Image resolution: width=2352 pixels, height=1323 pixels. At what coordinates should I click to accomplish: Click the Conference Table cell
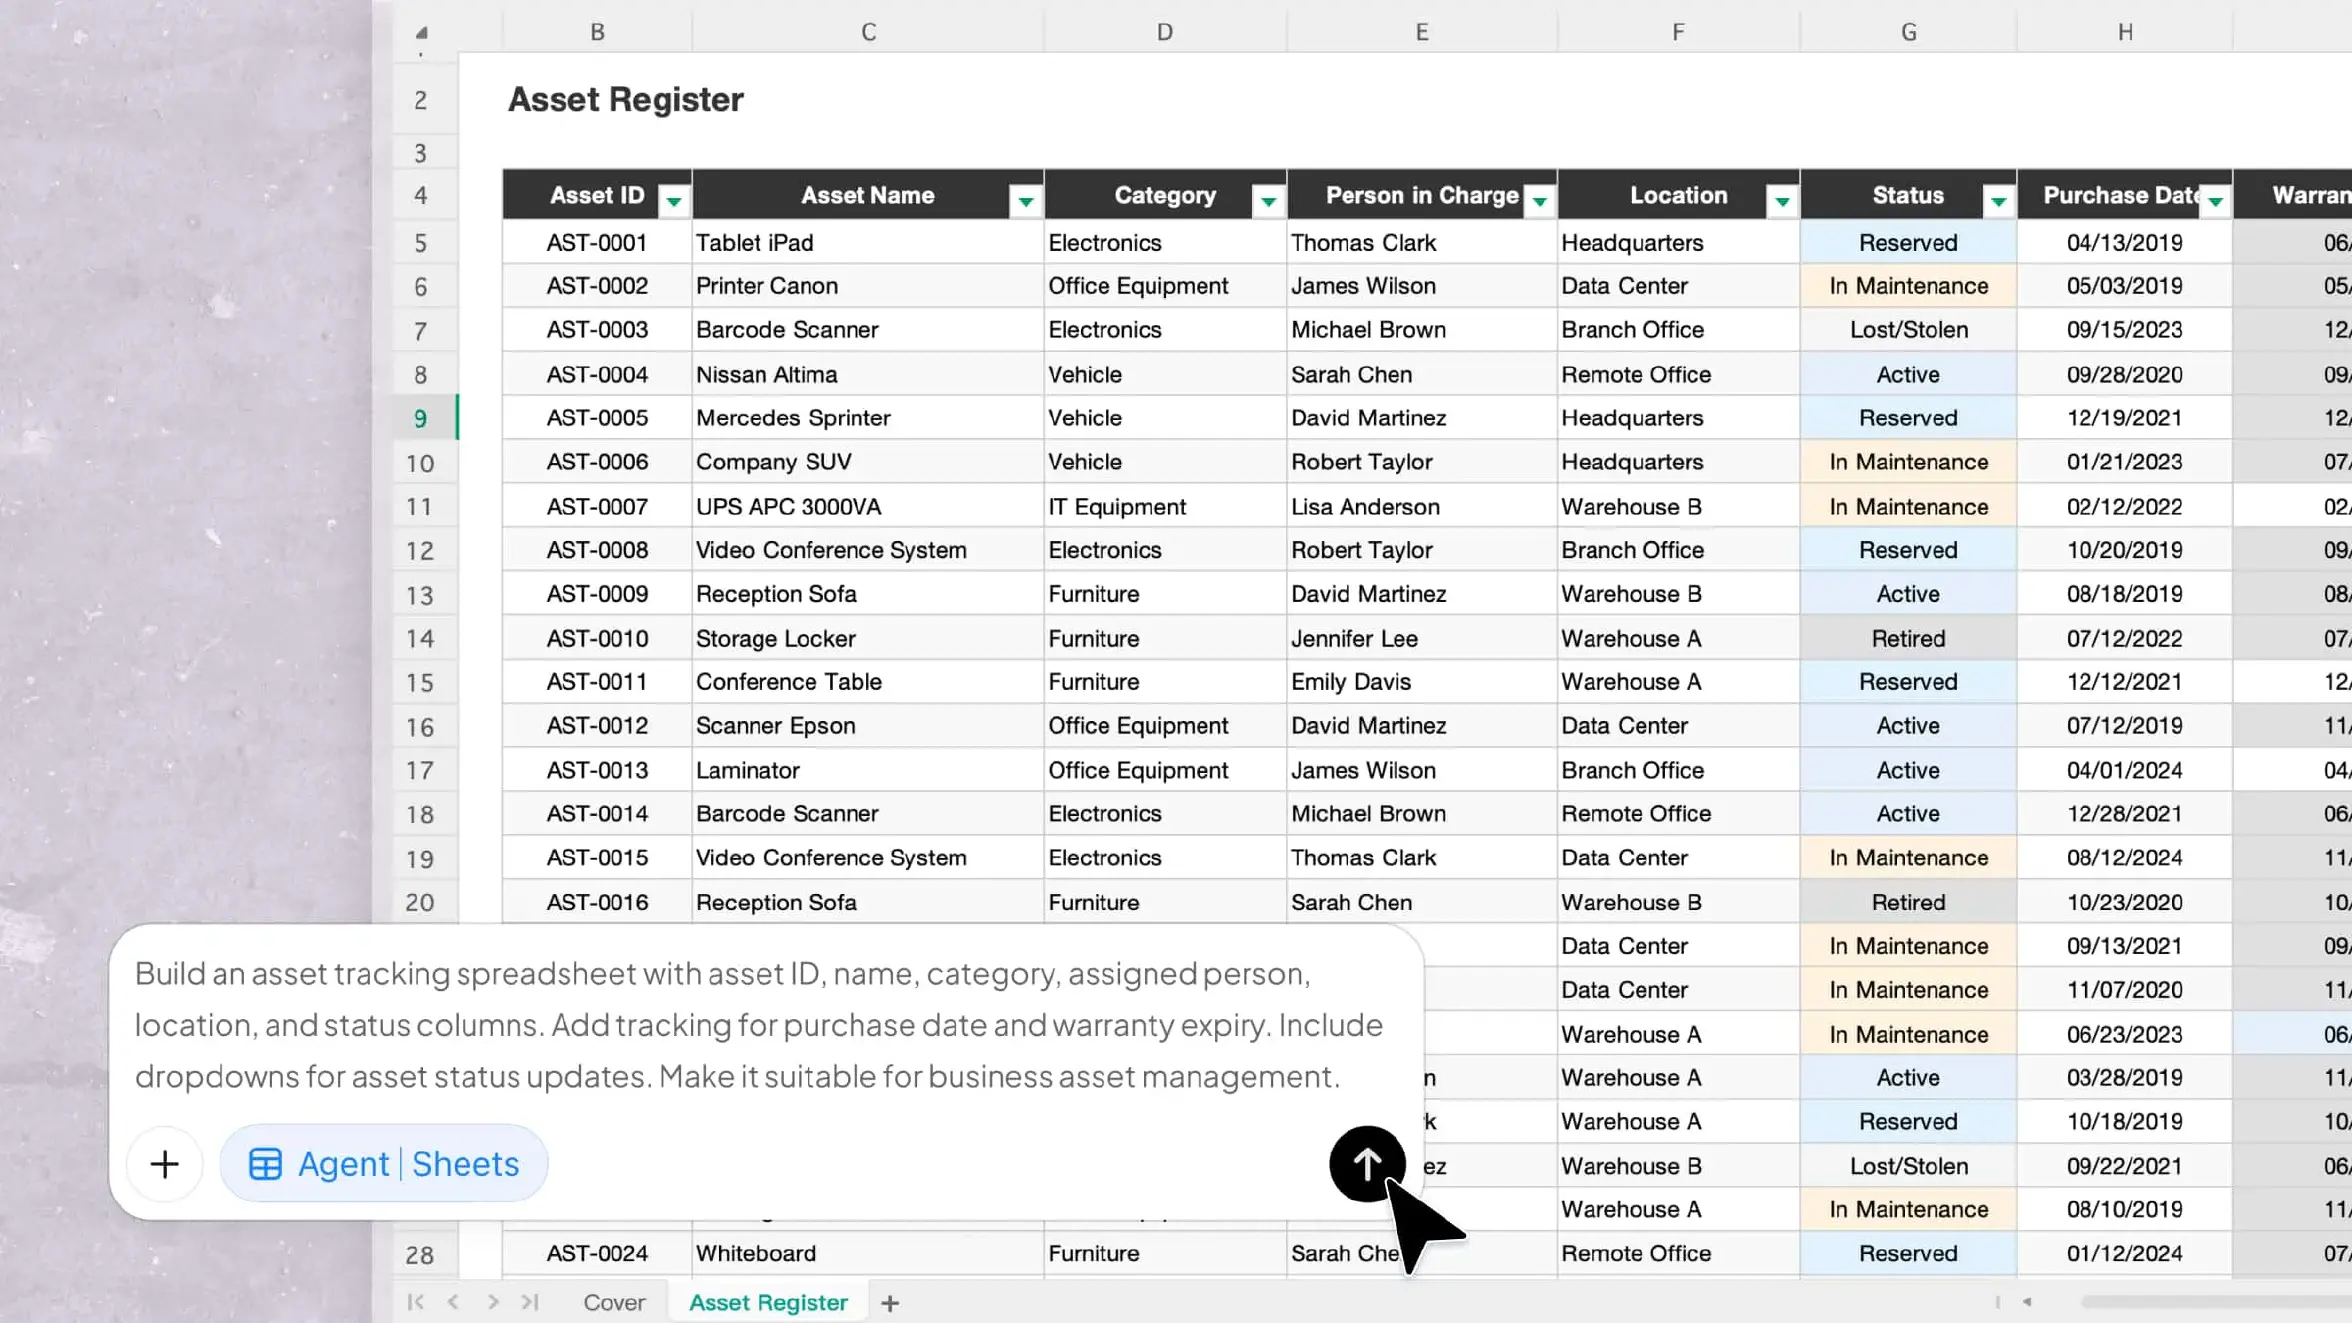coord(868,682)
